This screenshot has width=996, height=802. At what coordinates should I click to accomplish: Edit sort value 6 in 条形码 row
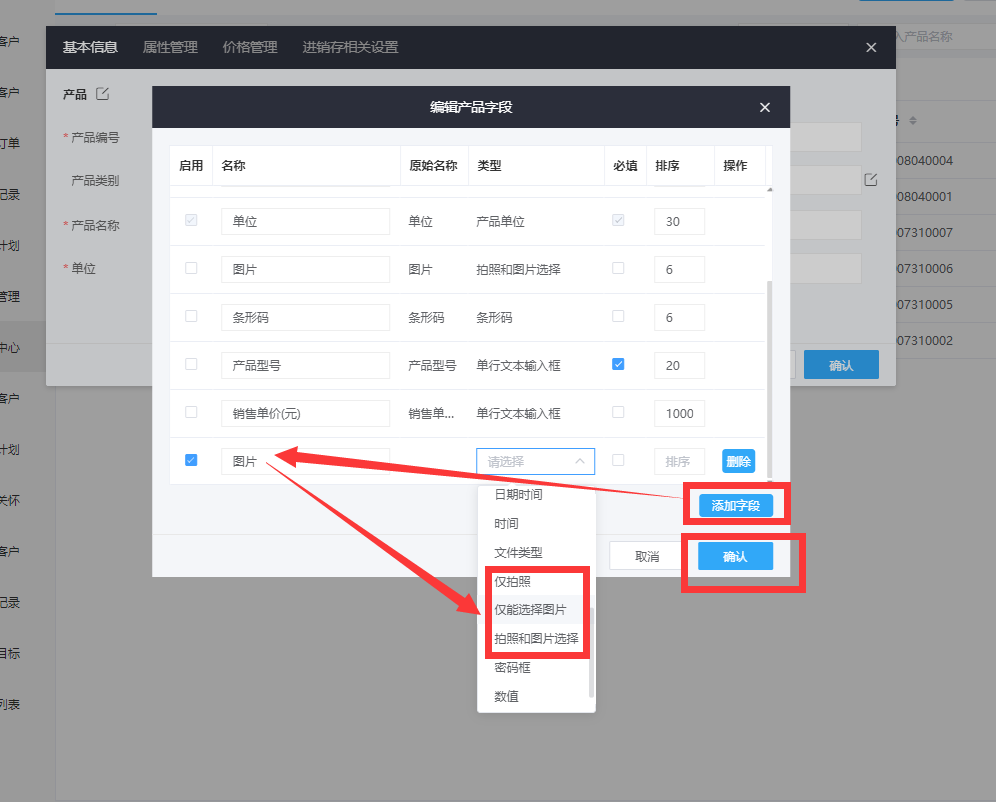click(x=680, y=317)
